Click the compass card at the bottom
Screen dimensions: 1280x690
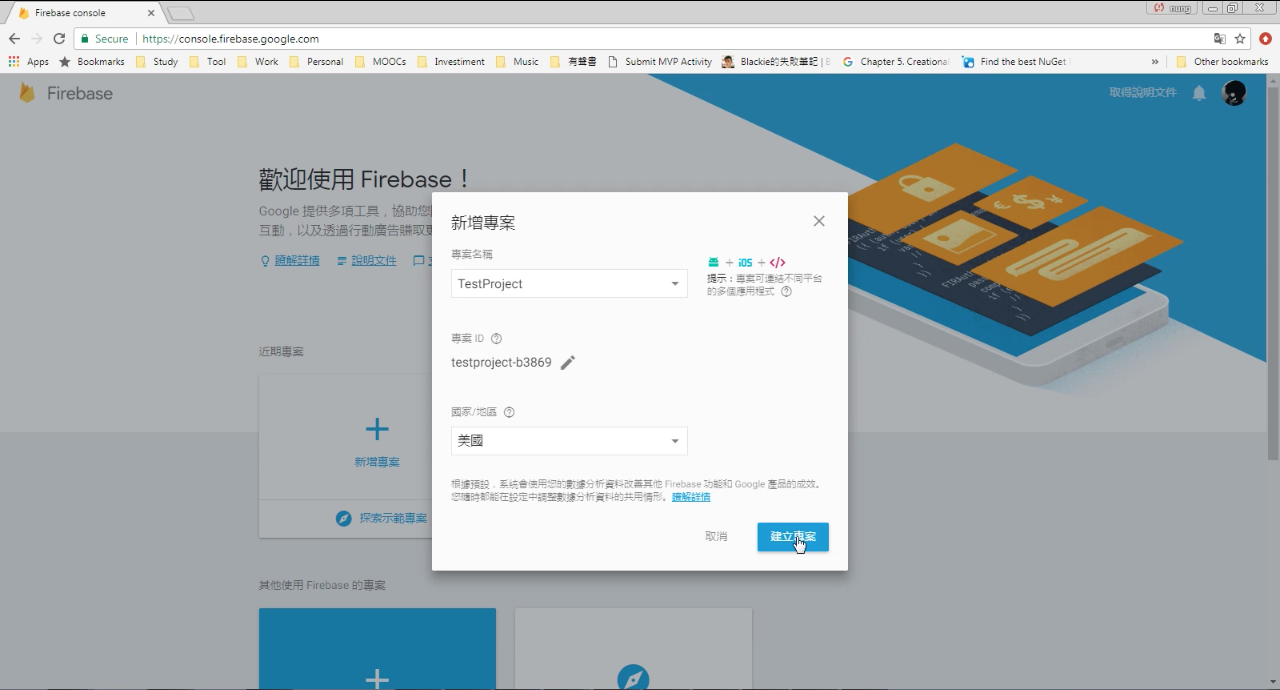coord(633,649)
